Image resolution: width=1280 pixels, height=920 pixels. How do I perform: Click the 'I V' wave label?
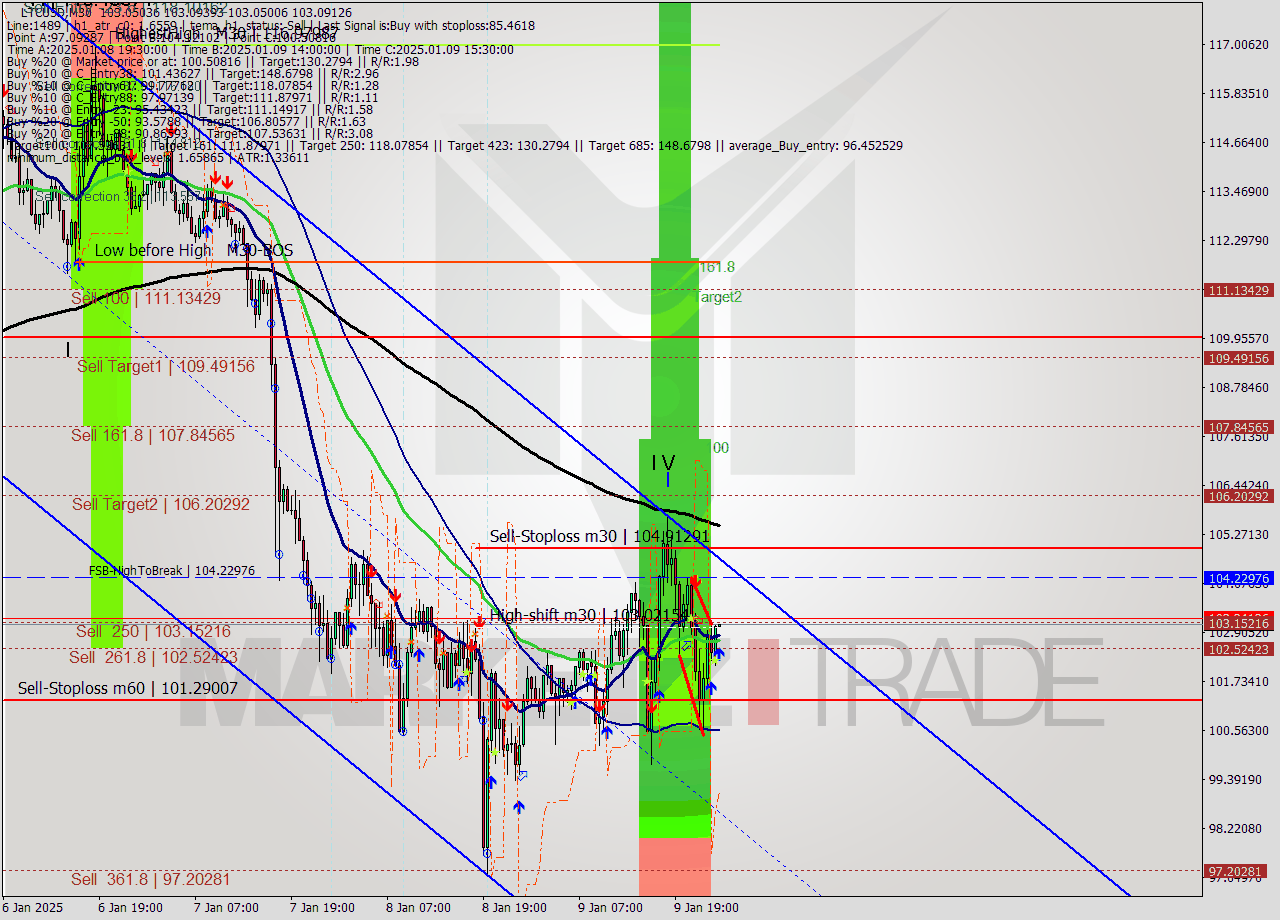pyautogui.click(x=663, y=463)
